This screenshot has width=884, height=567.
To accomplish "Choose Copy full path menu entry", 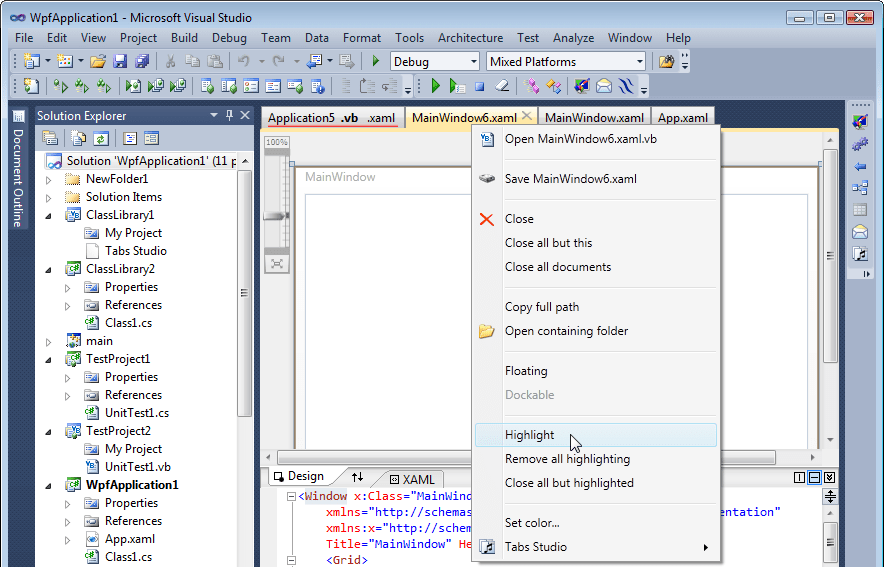I will coord(596,307).
